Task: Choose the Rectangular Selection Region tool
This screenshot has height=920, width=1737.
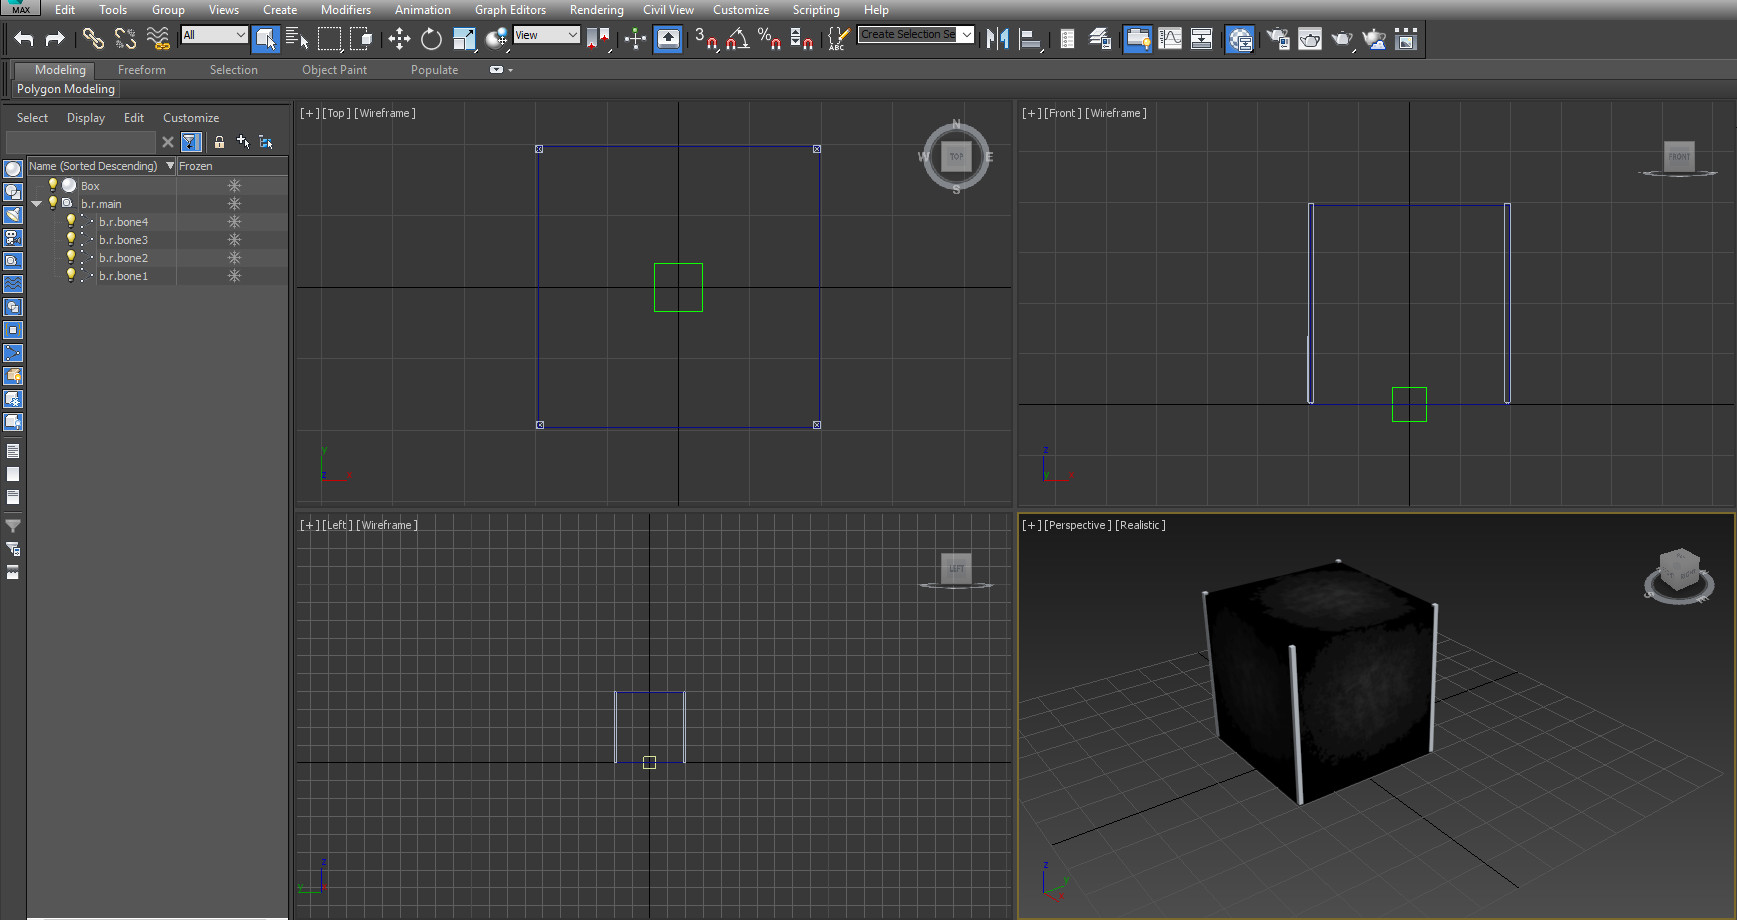Action: click(x=329, y=39)
